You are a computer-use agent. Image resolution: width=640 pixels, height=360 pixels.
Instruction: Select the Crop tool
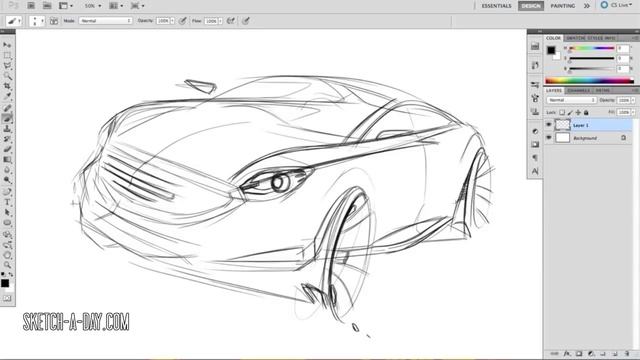coord(7,86)
